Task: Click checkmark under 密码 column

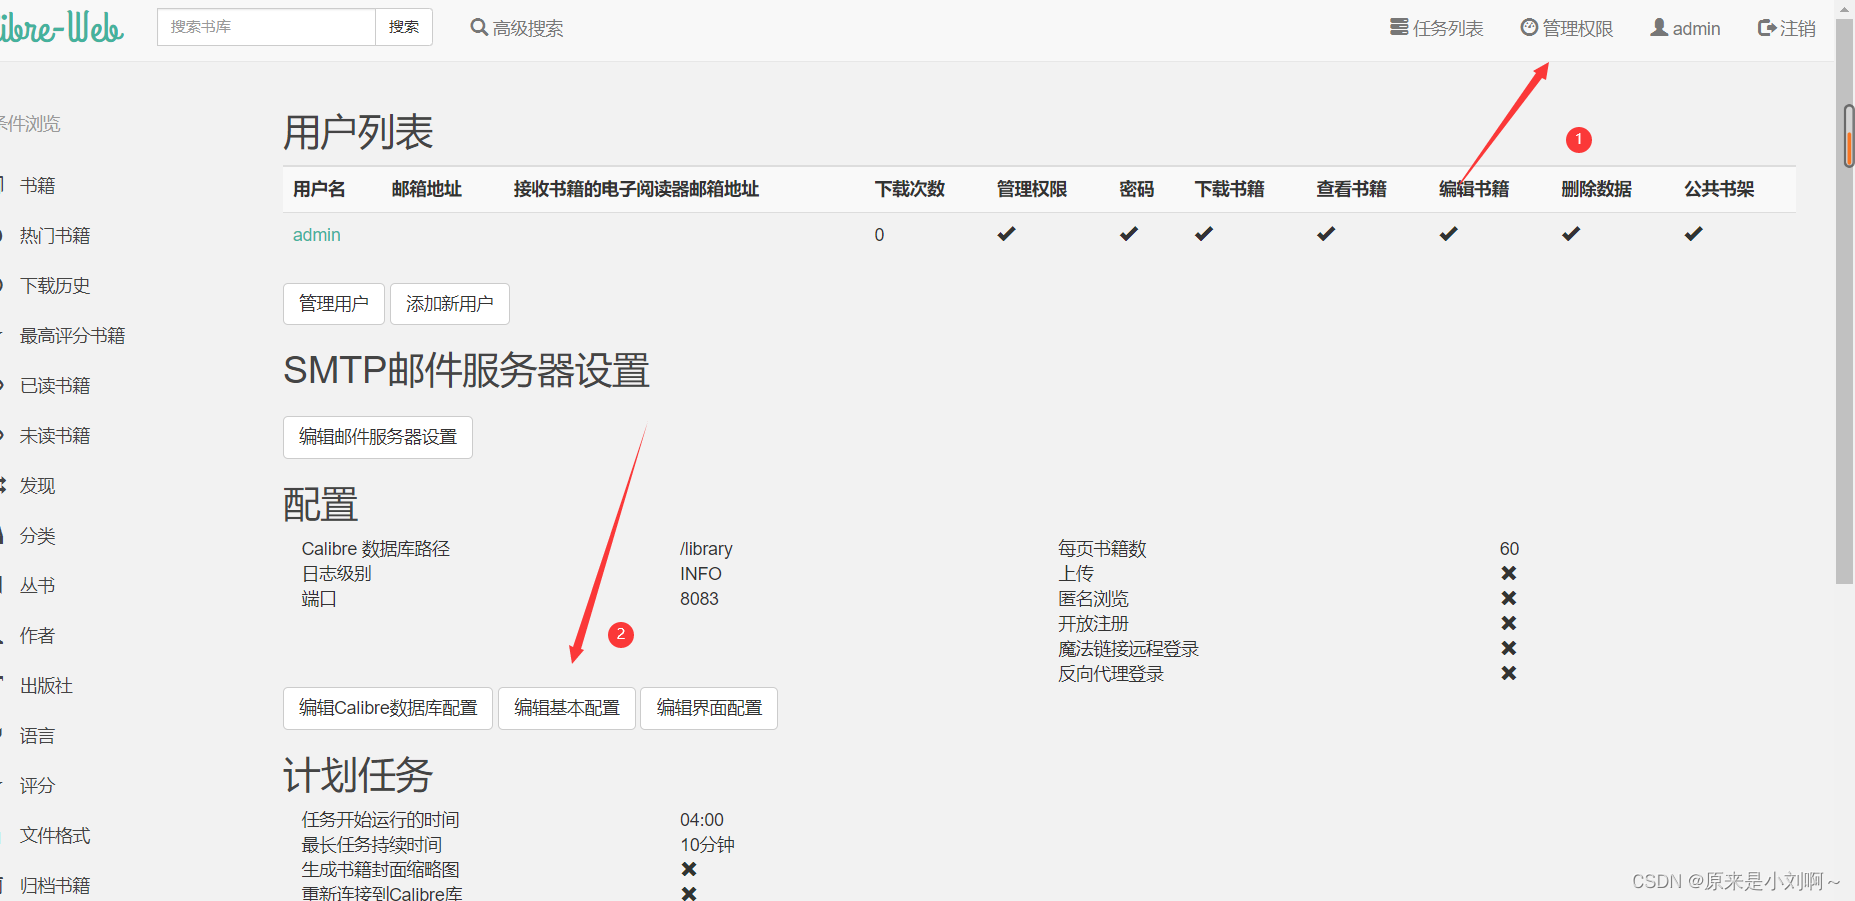Action: click(1129, 234)
